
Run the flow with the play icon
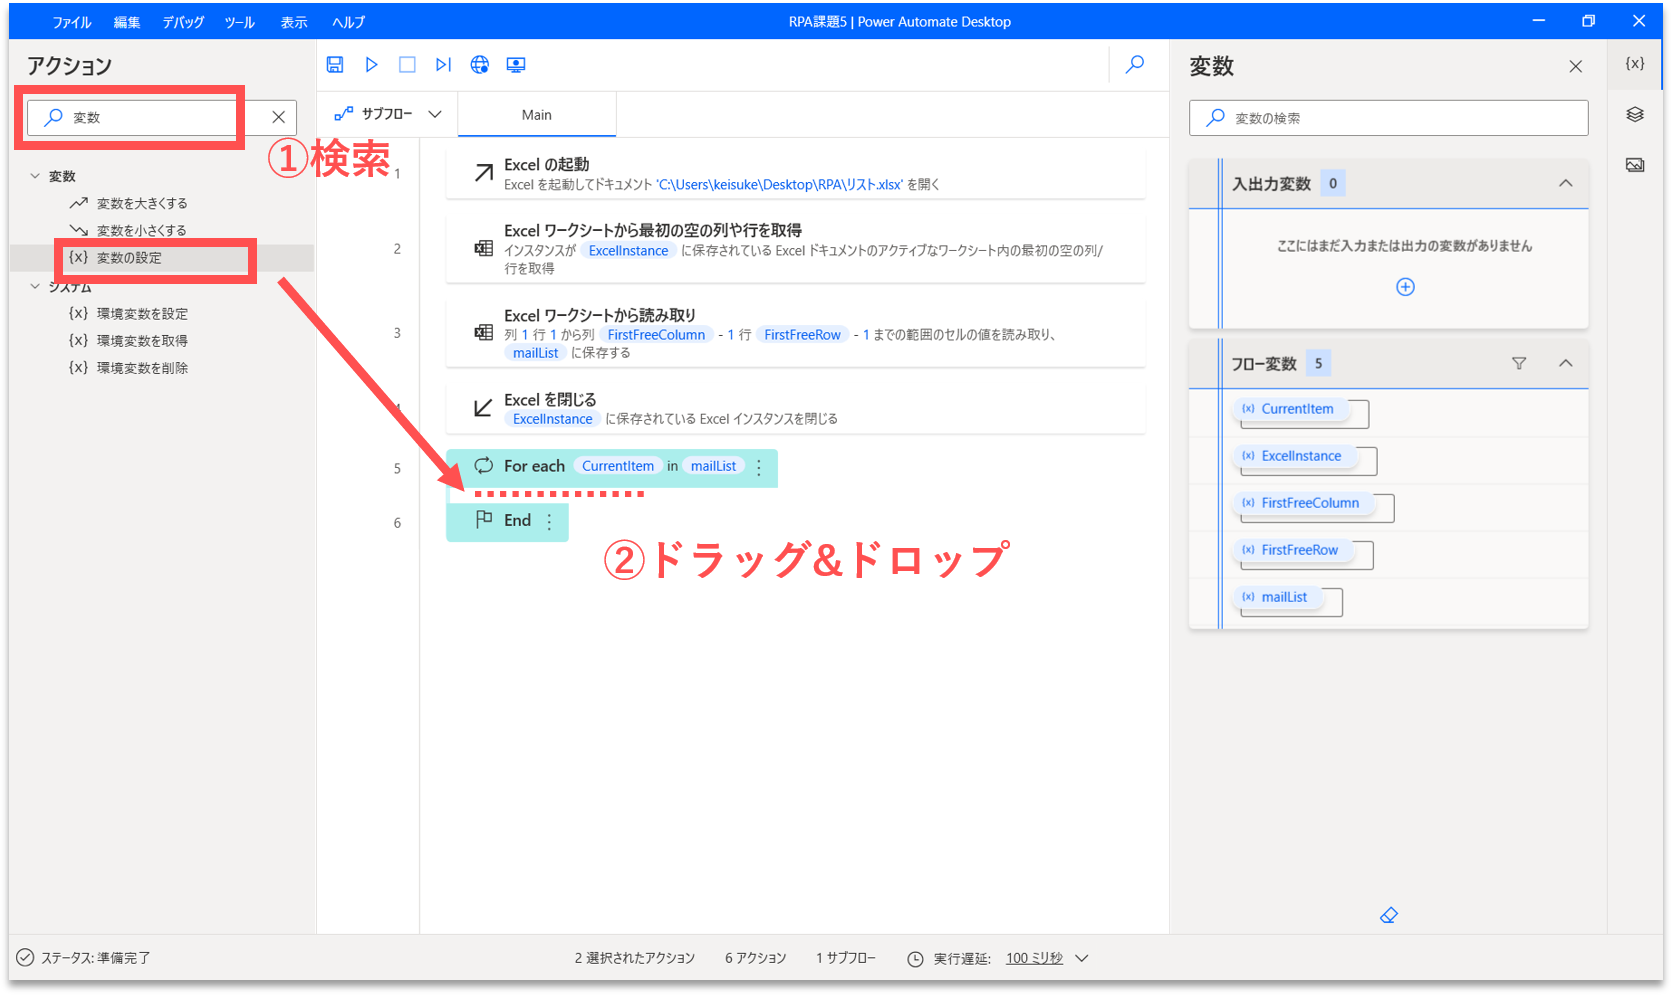tap(371, 65)
